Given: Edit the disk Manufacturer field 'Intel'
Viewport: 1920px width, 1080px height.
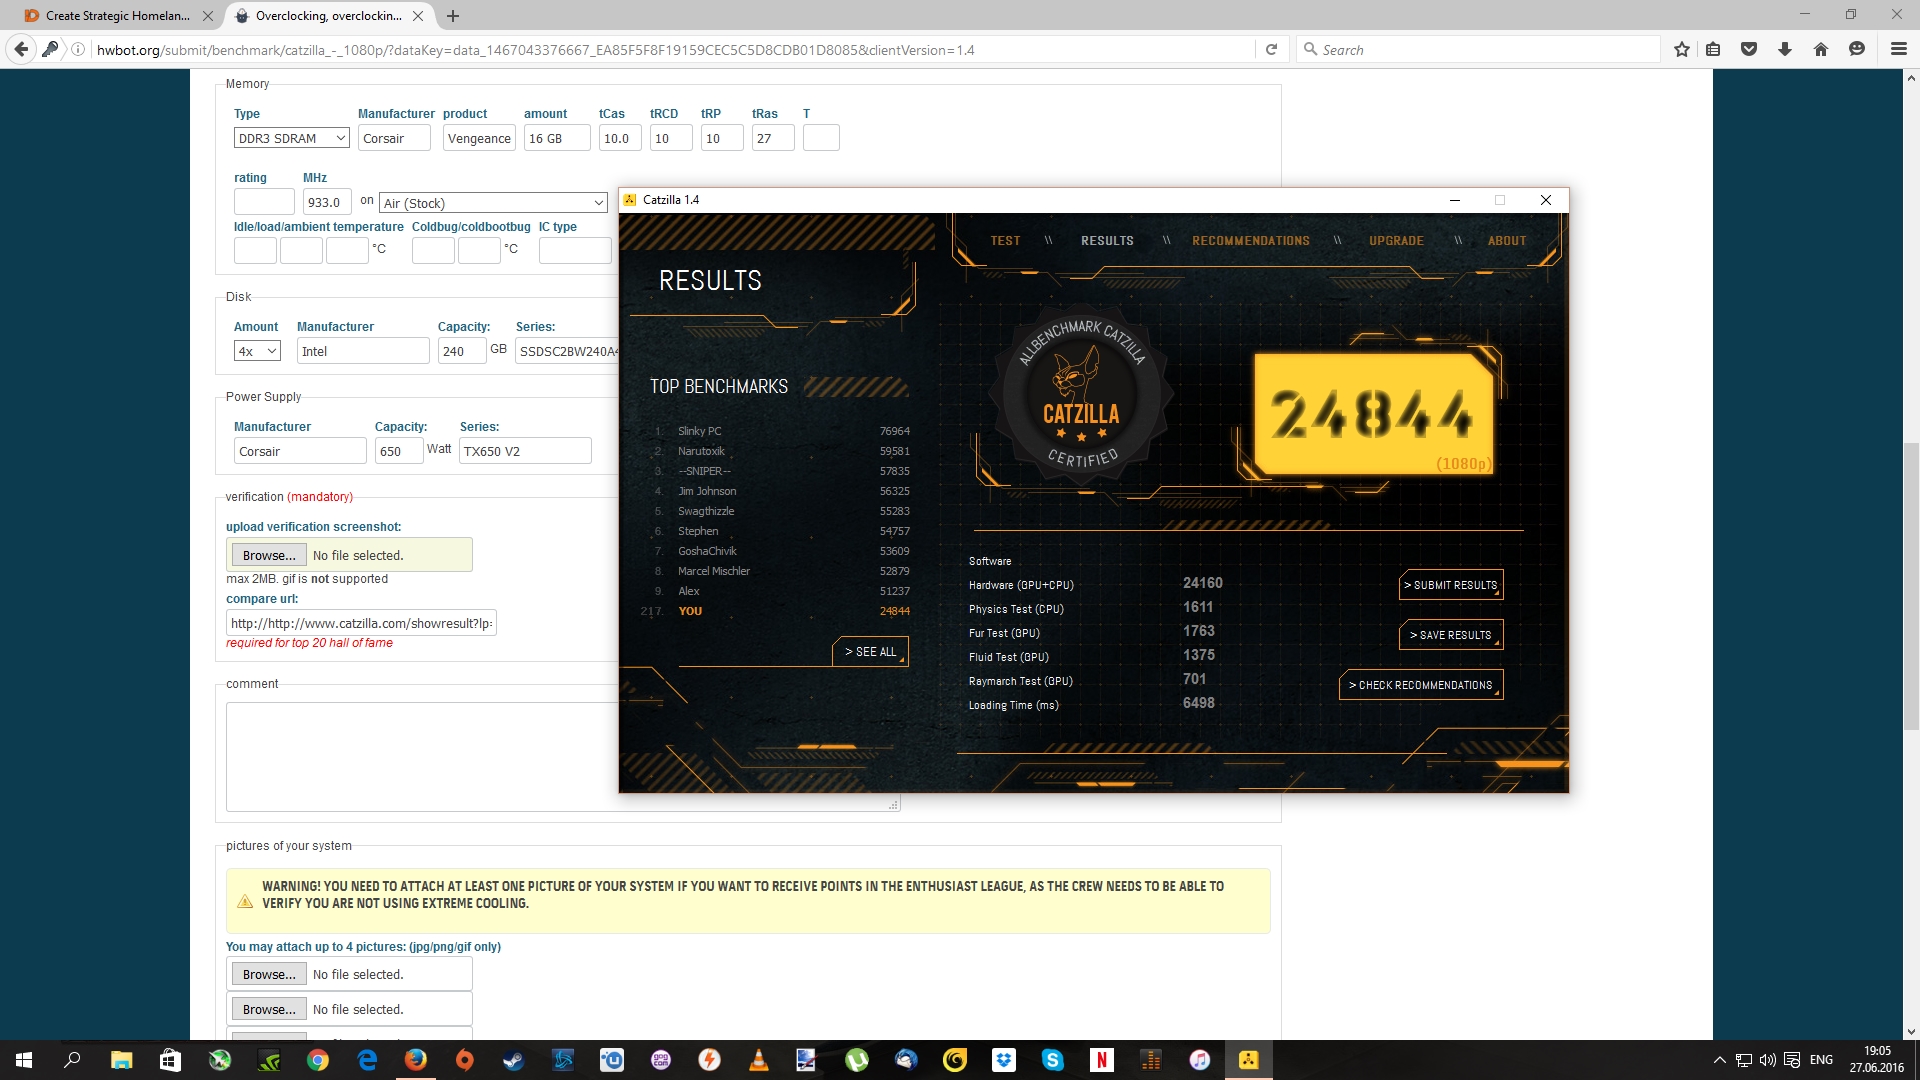Looking at the screenshot, I should [x=363, y=351].
